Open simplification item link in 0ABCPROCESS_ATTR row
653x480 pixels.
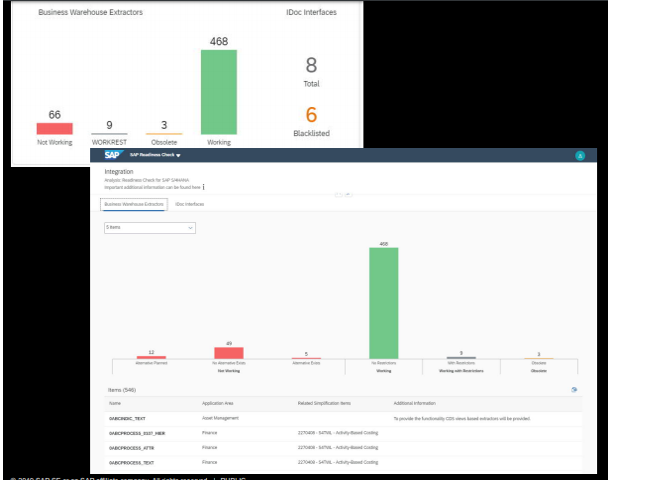click(338, 448)
